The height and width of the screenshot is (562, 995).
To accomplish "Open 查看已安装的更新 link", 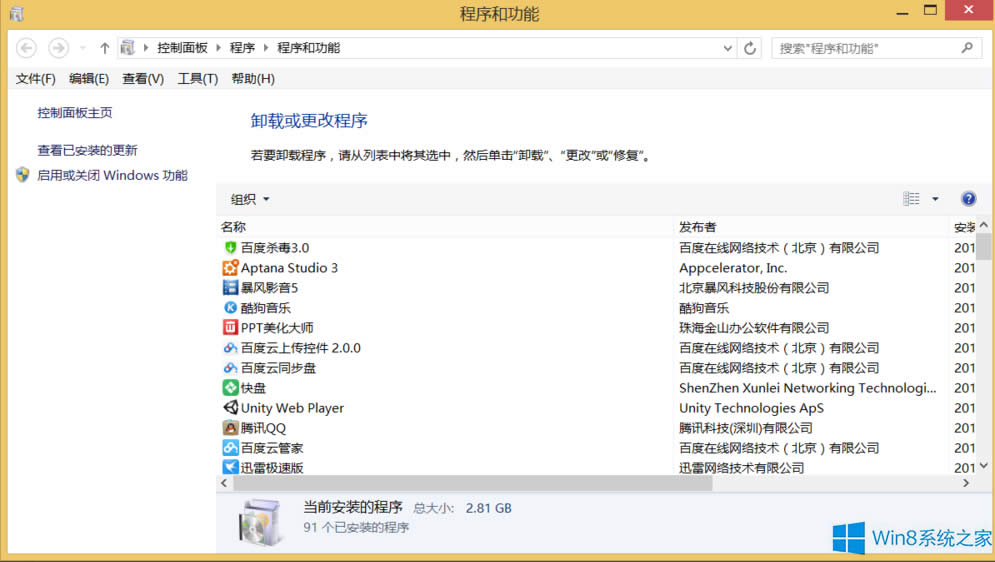I will pyautogui.click(x=88, y=150).
